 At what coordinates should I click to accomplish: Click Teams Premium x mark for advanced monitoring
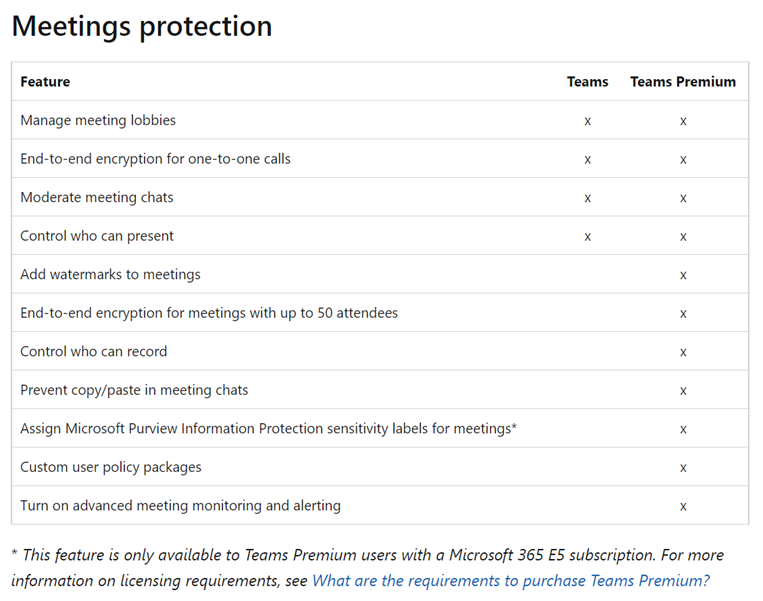pos(683,507)
